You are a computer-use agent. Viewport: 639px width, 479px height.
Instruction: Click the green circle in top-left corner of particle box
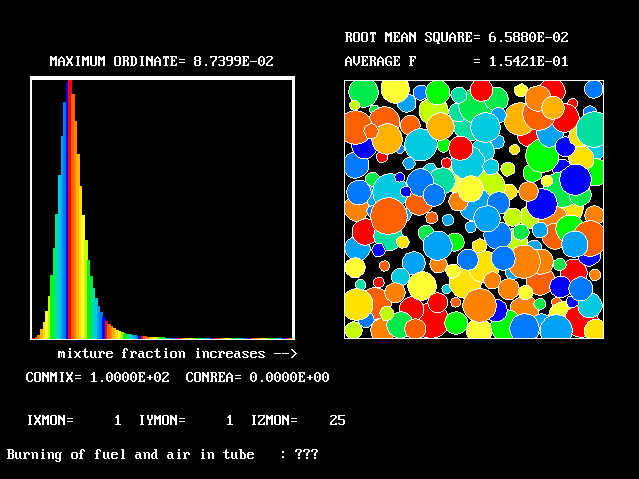pos(361,92)
